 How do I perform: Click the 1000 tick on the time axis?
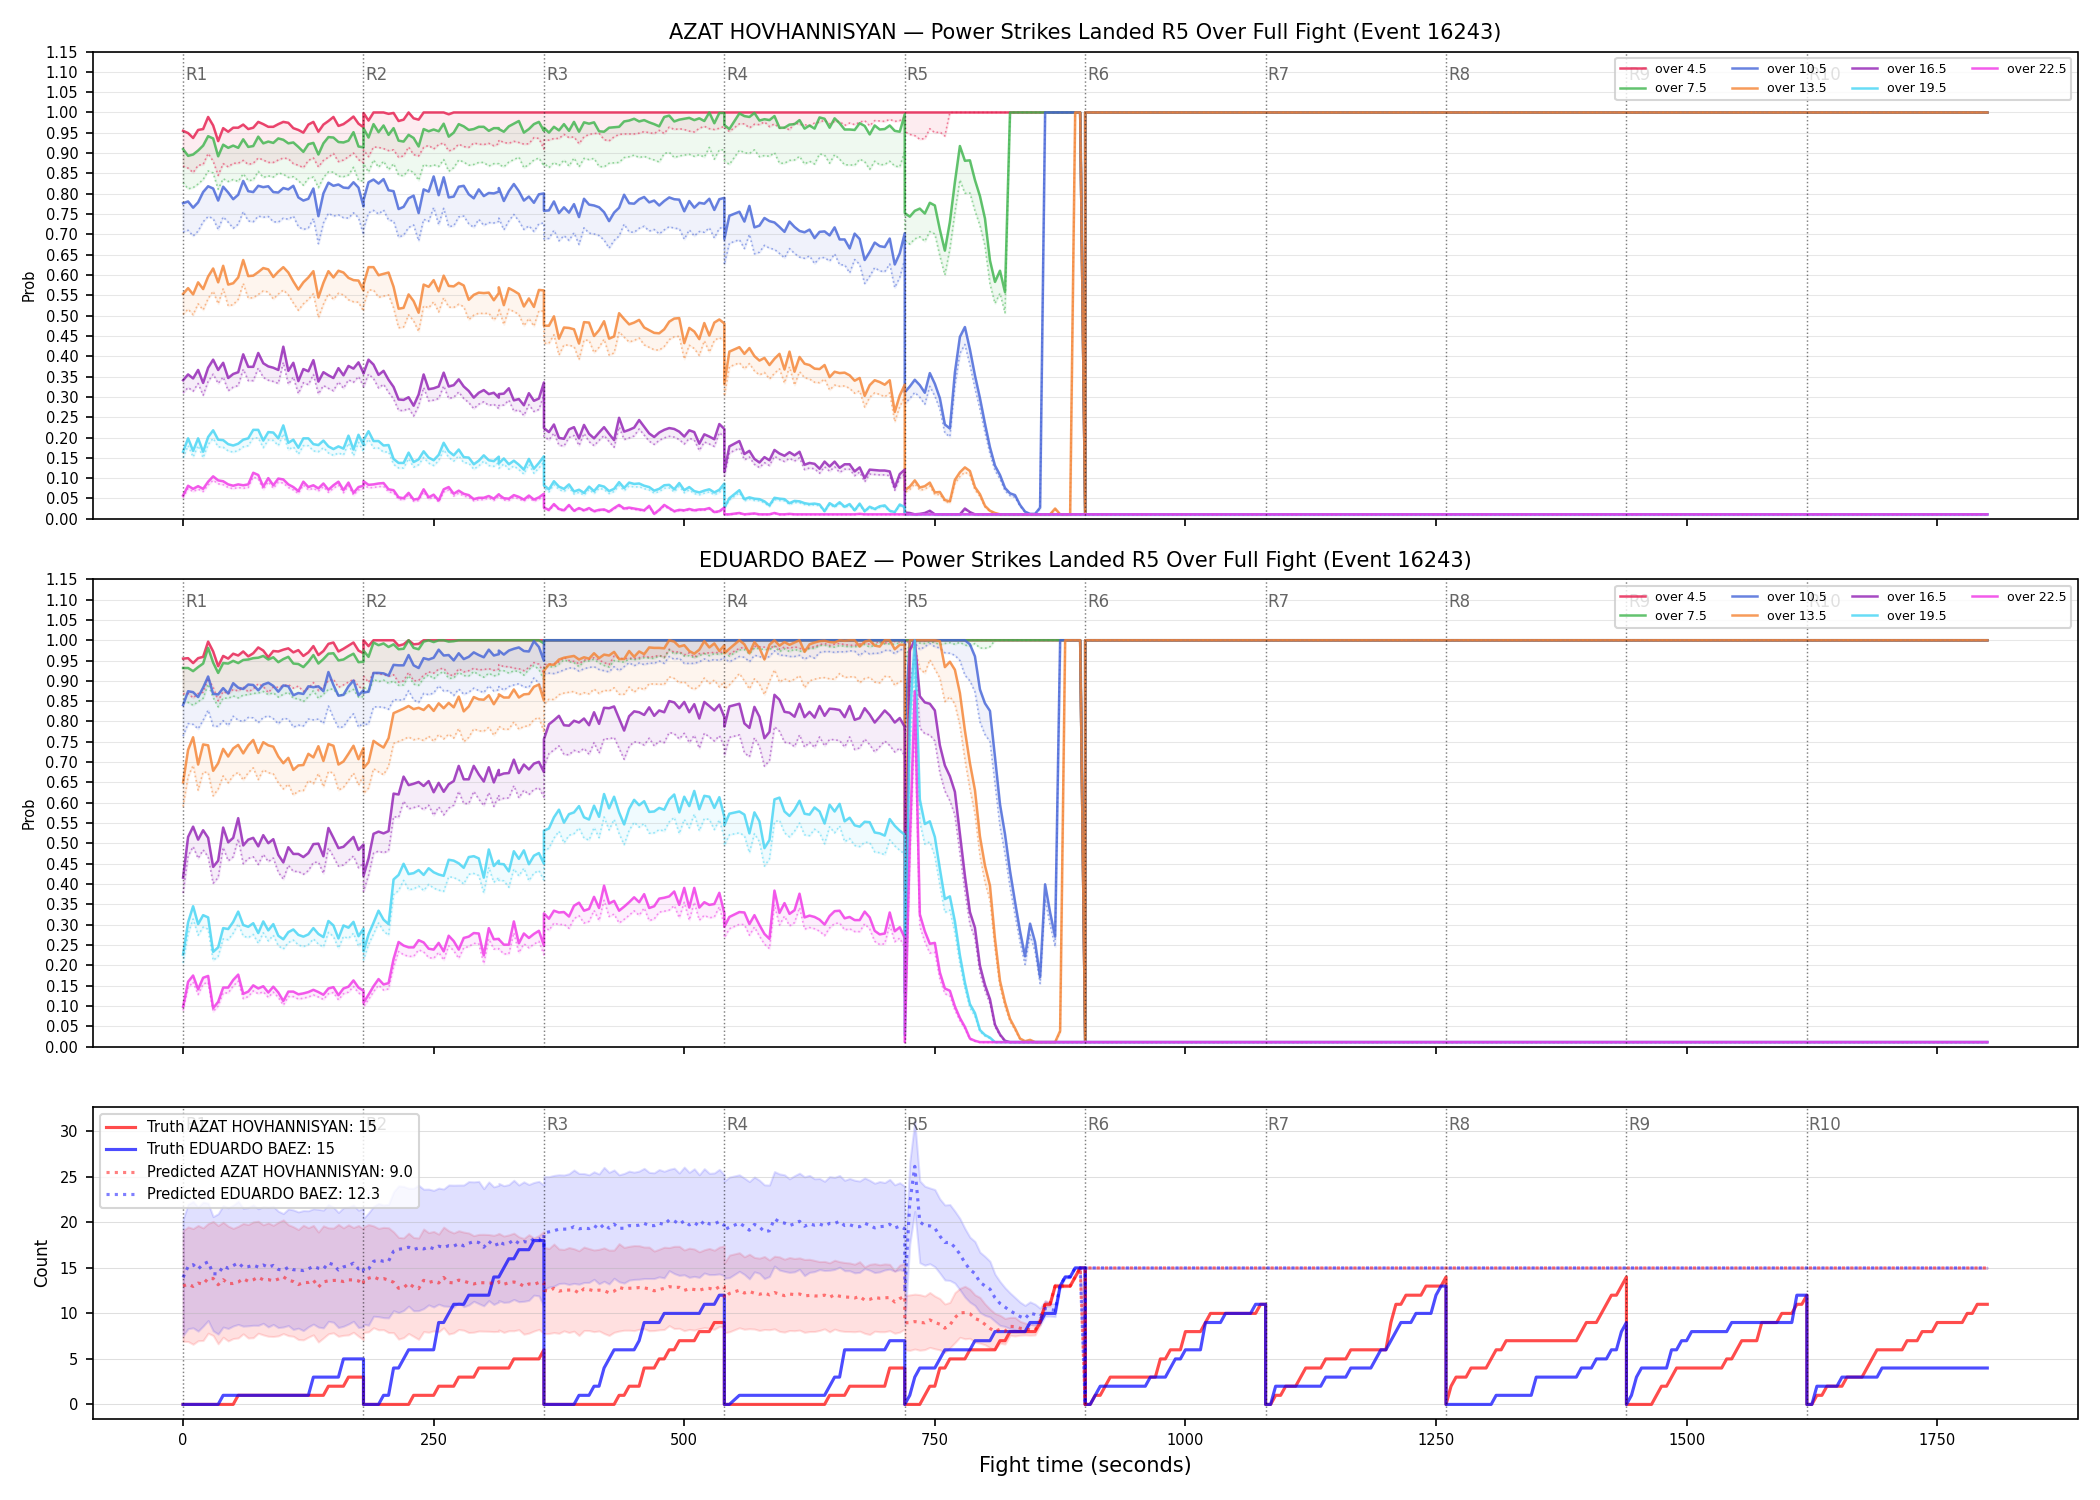(x=1185, y=1440)
